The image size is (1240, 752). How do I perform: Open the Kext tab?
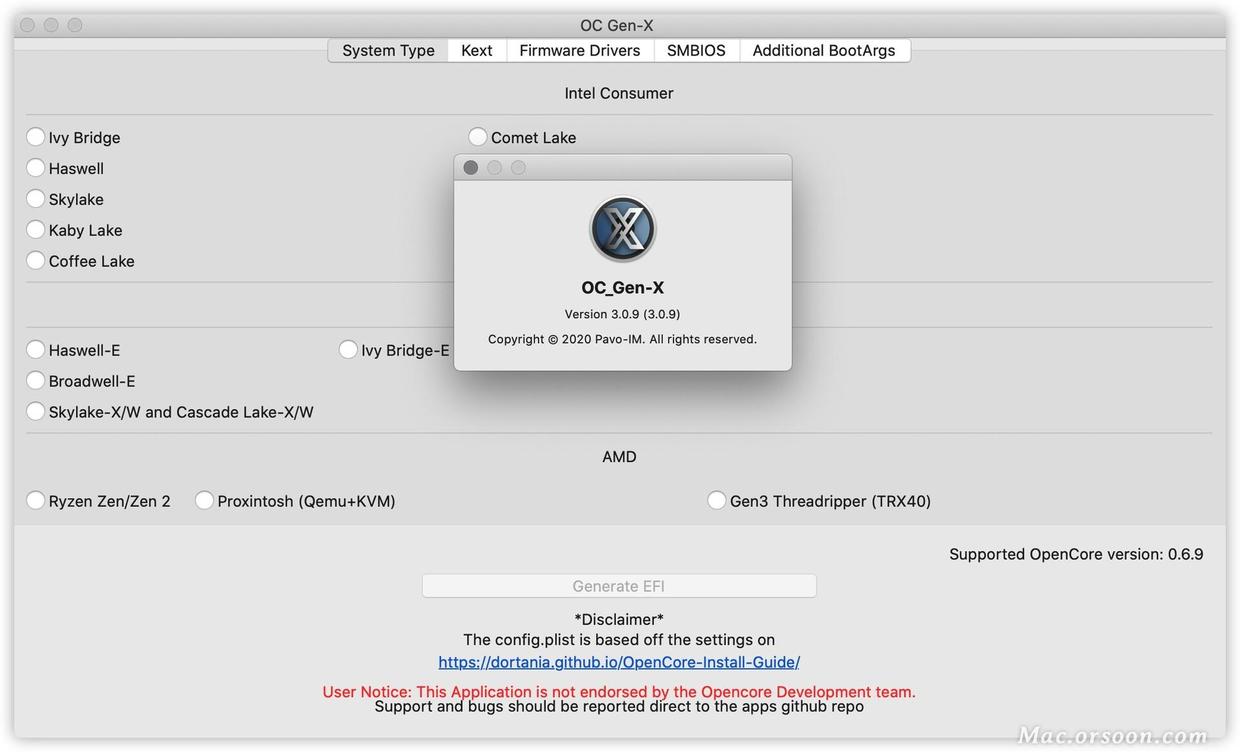[477, 50]
